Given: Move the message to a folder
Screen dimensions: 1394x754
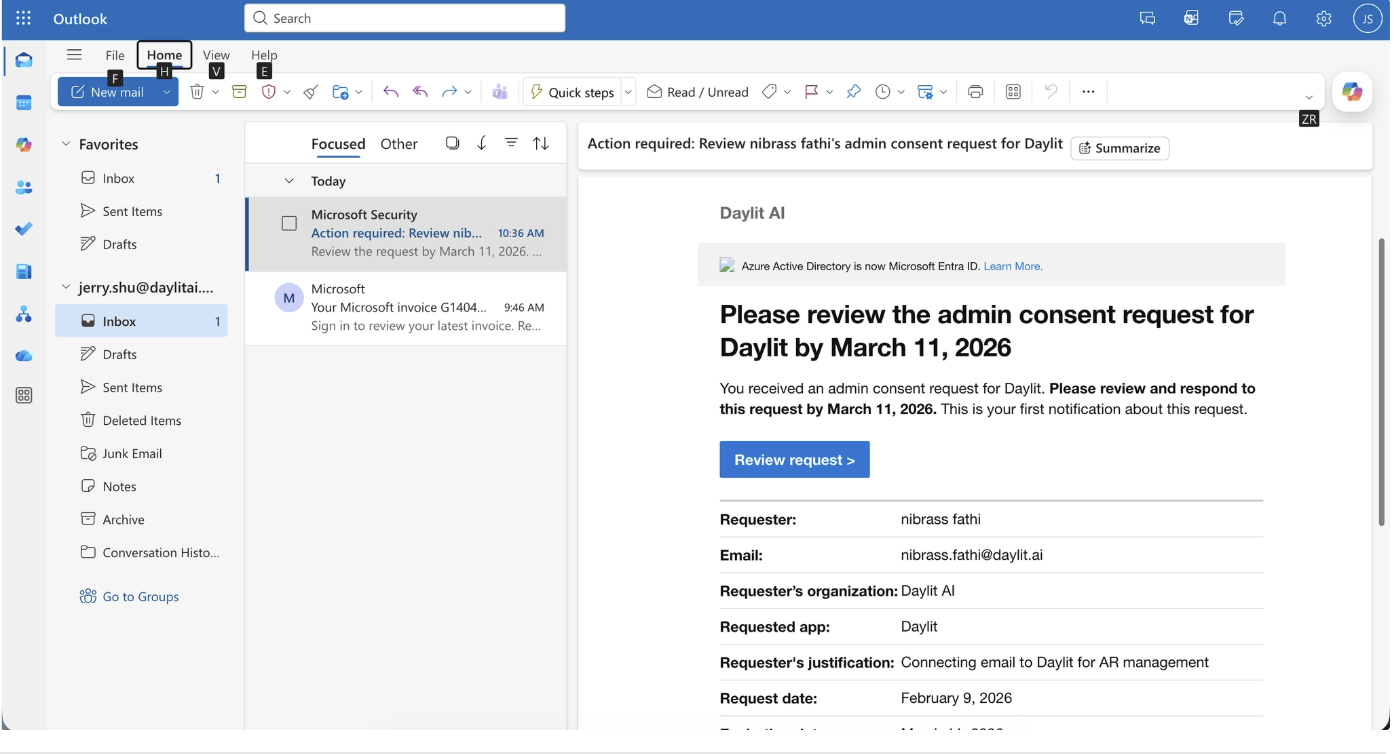Looking at the screenshot, I should point(340,92).
